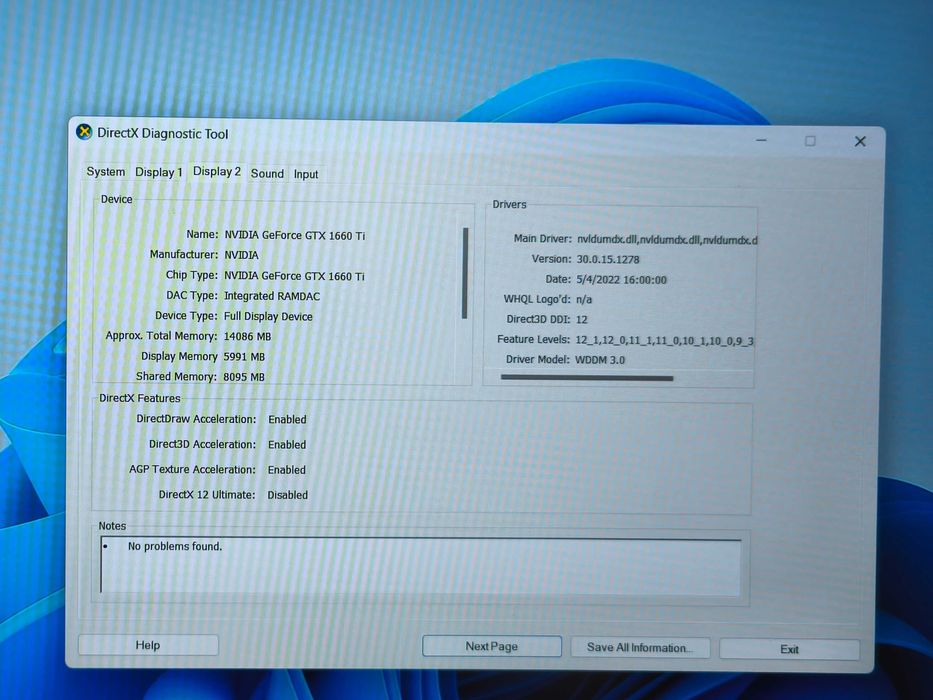Screen dimensions: 933x700
Task: Click the DirectX Features group label
Action: tap(139, 398)
